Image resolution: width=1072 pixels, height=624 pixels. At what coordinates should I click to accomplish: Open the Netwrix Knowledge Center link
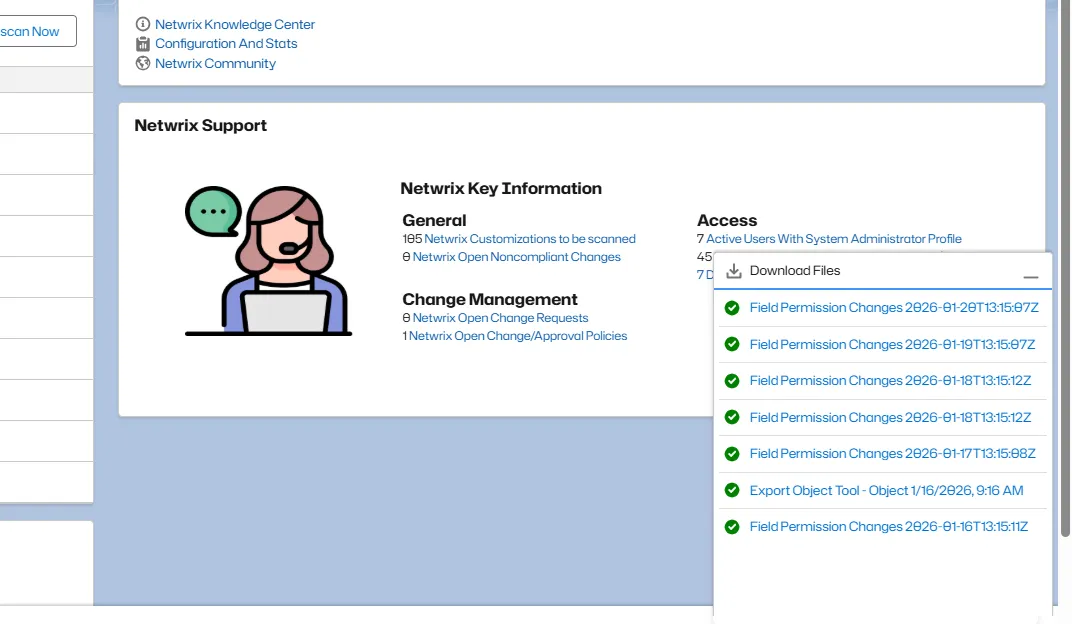pyautogui.click(x=235, y=24)
